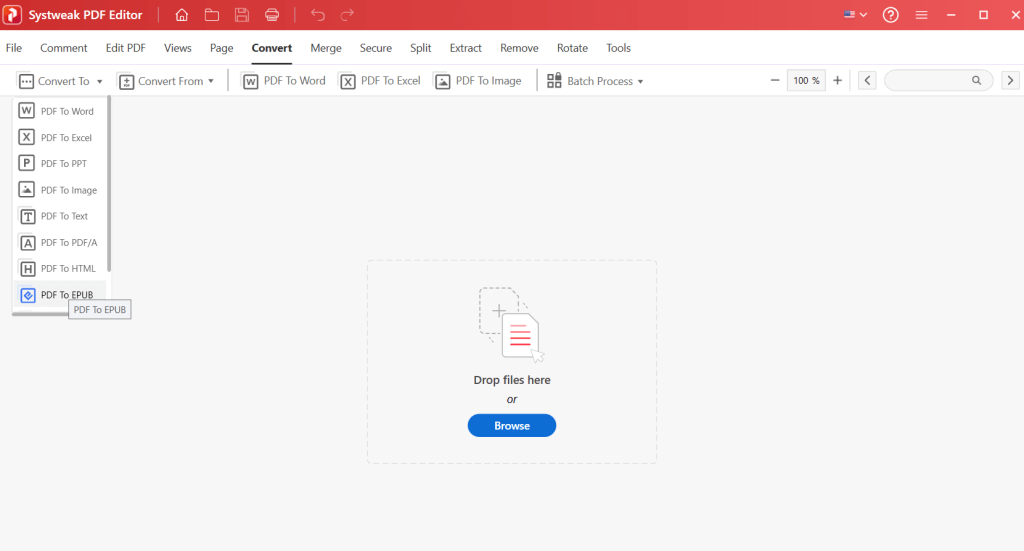This screenshot has width=1024, height=551.
Task: Choose PDF To EPUB menu entry
Action: (x=59, y=294)
